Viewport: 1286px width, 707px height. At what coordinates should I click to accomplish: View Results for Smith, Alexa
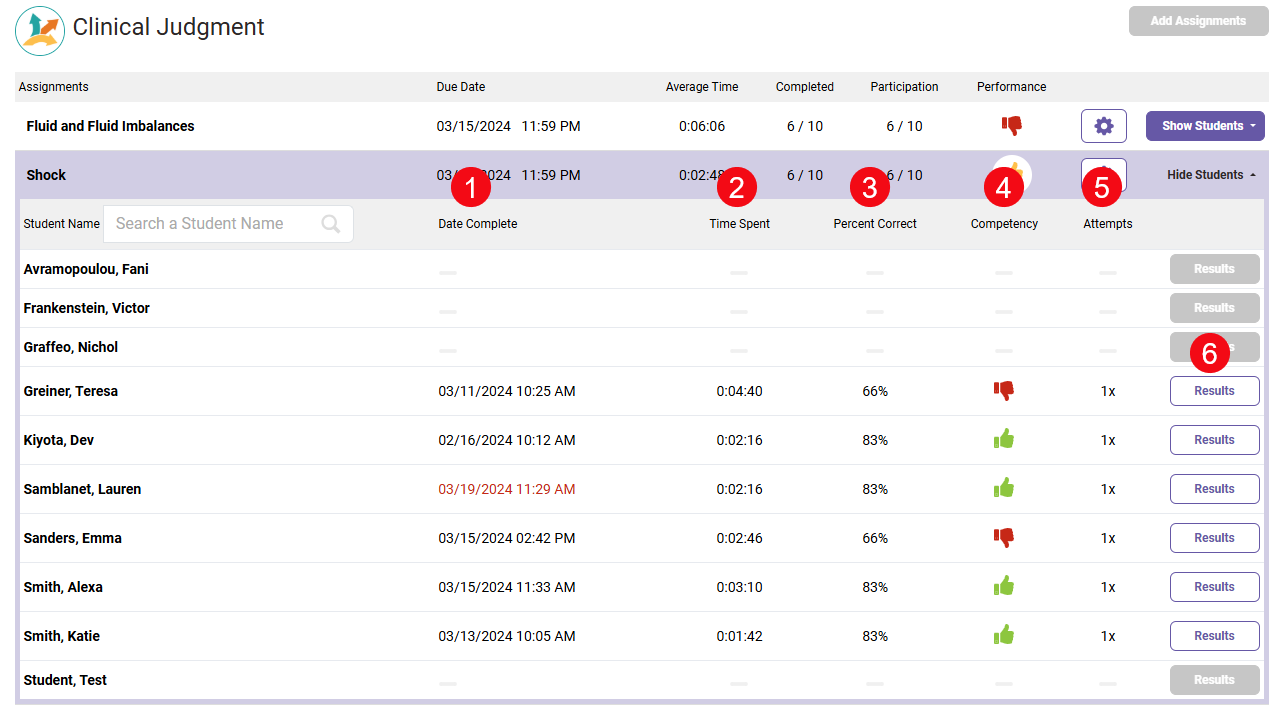click(1214, 586)
